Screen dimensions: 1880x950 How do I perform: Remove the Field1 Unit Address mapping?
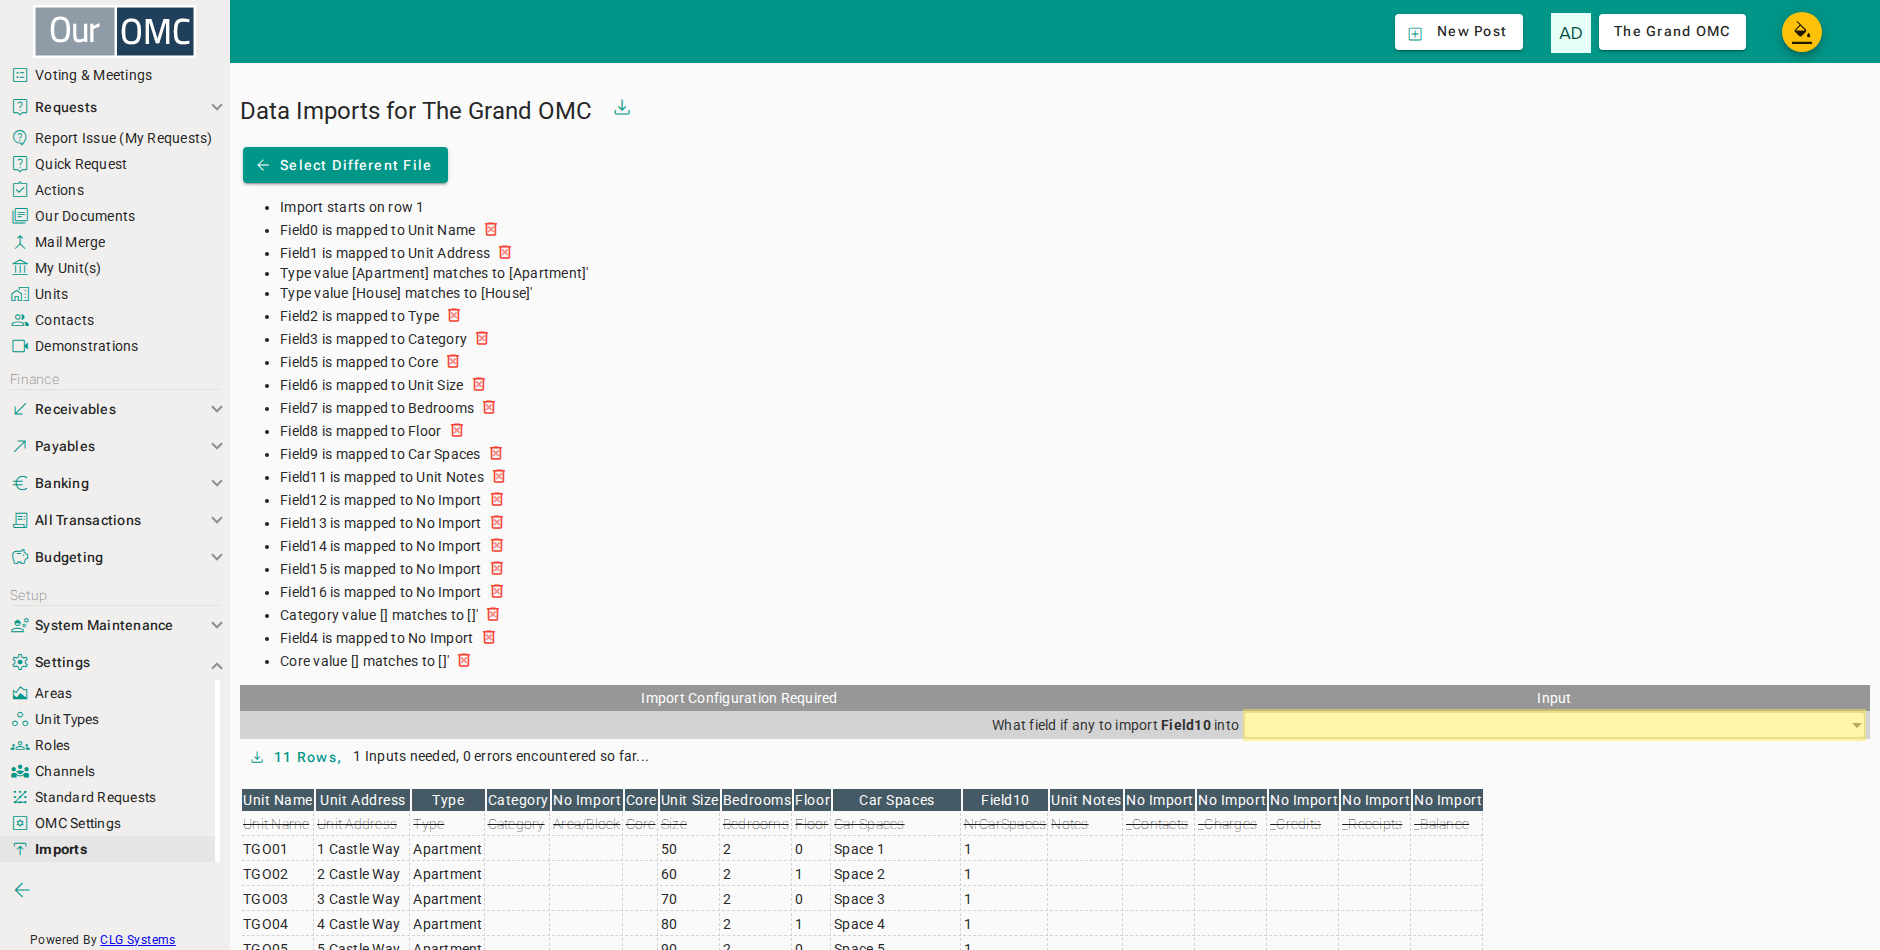(505, 253)
